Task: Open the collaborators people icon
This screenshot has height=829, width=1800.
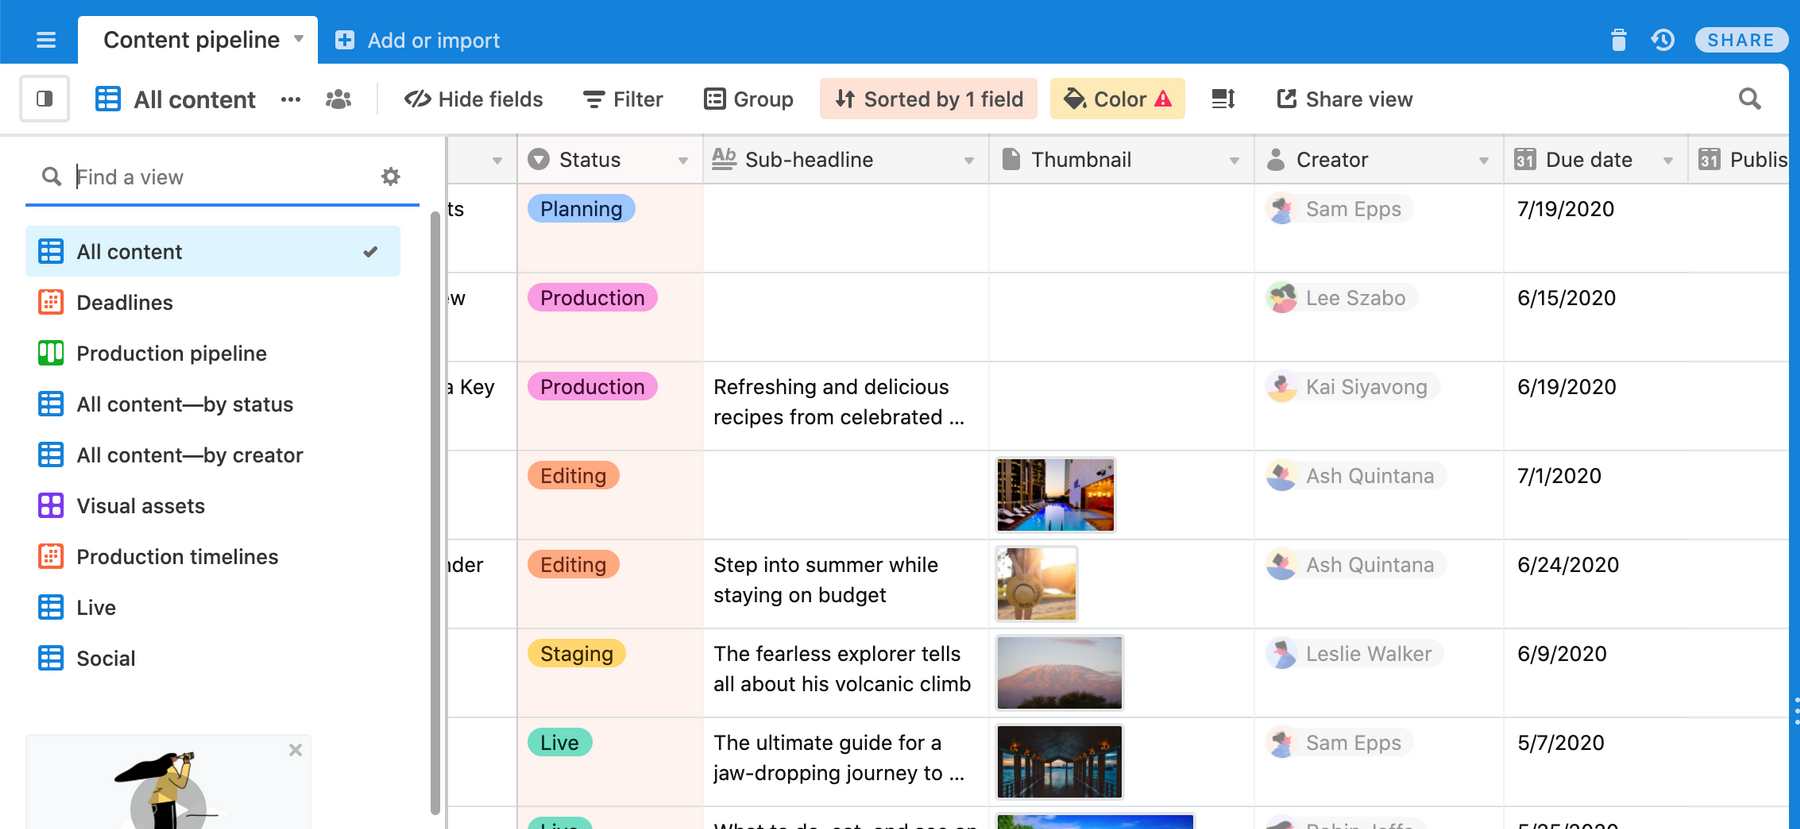Action: [339, 99]
